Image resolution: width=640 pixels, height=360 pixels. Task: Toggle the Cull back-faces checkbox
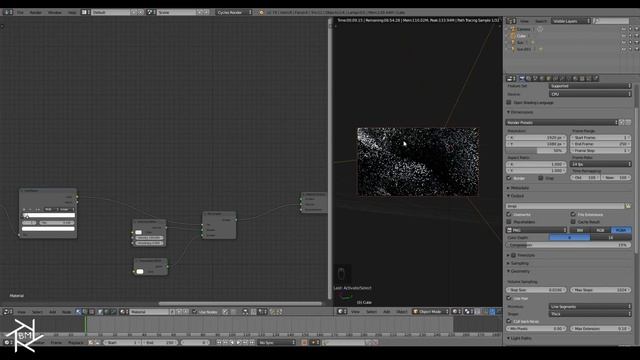509,322
